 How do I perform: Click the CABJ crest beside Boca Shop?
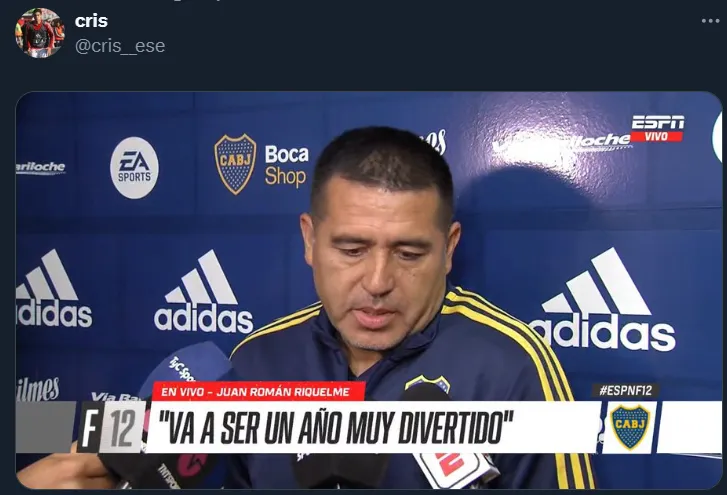point(235,164)
